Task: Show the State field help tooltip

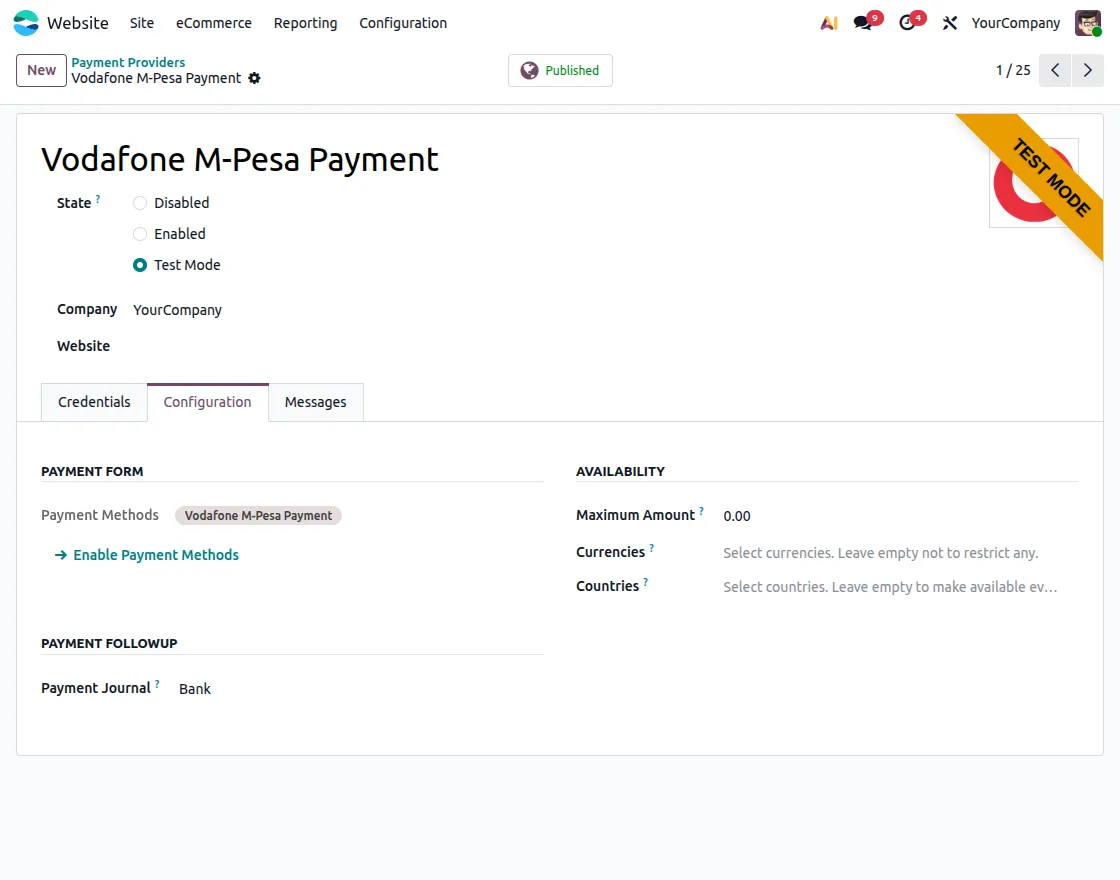Action: [98, 199]
